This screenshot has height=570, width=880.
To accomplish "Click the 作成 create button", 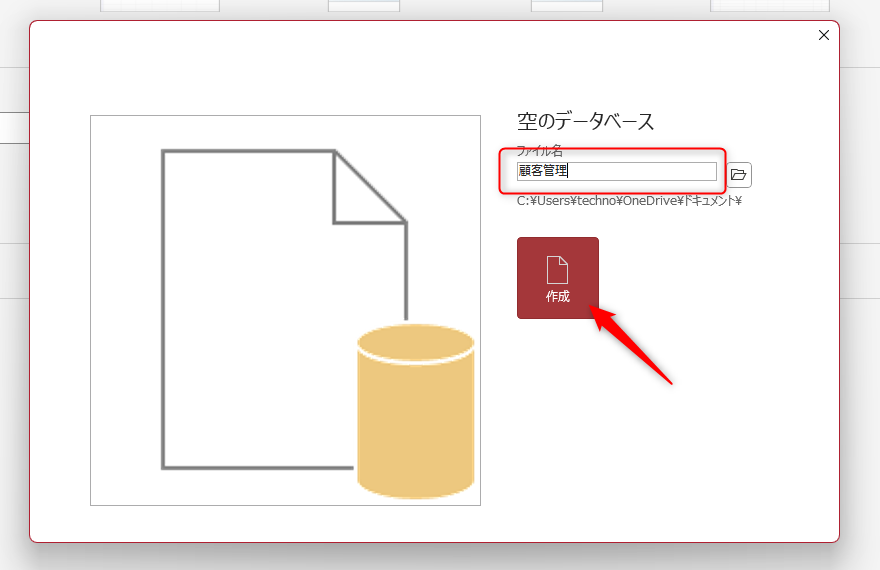I will (557, 278).
